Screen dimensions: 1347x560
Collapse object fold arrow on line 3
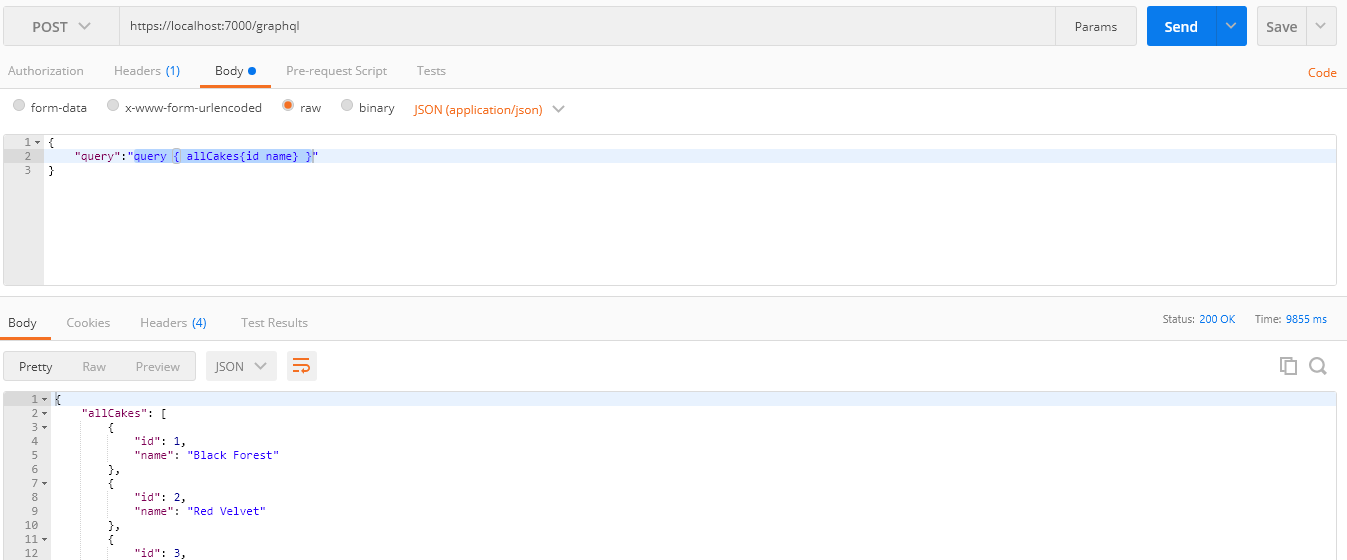[44, 427]
